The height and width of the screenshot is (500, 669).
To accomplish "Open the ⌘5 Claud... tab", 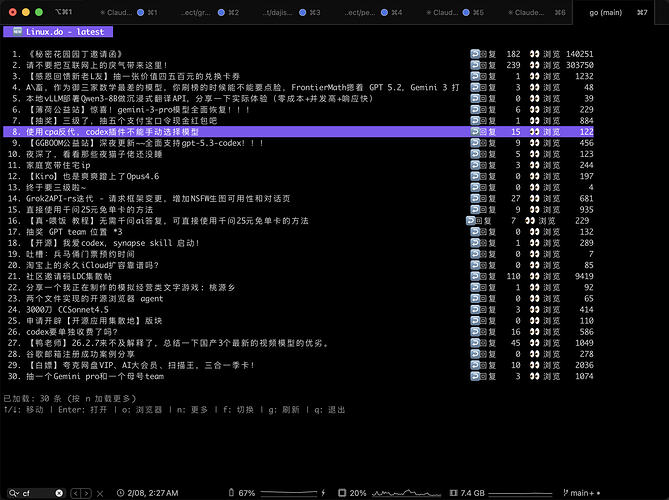I will pos(454,12).
